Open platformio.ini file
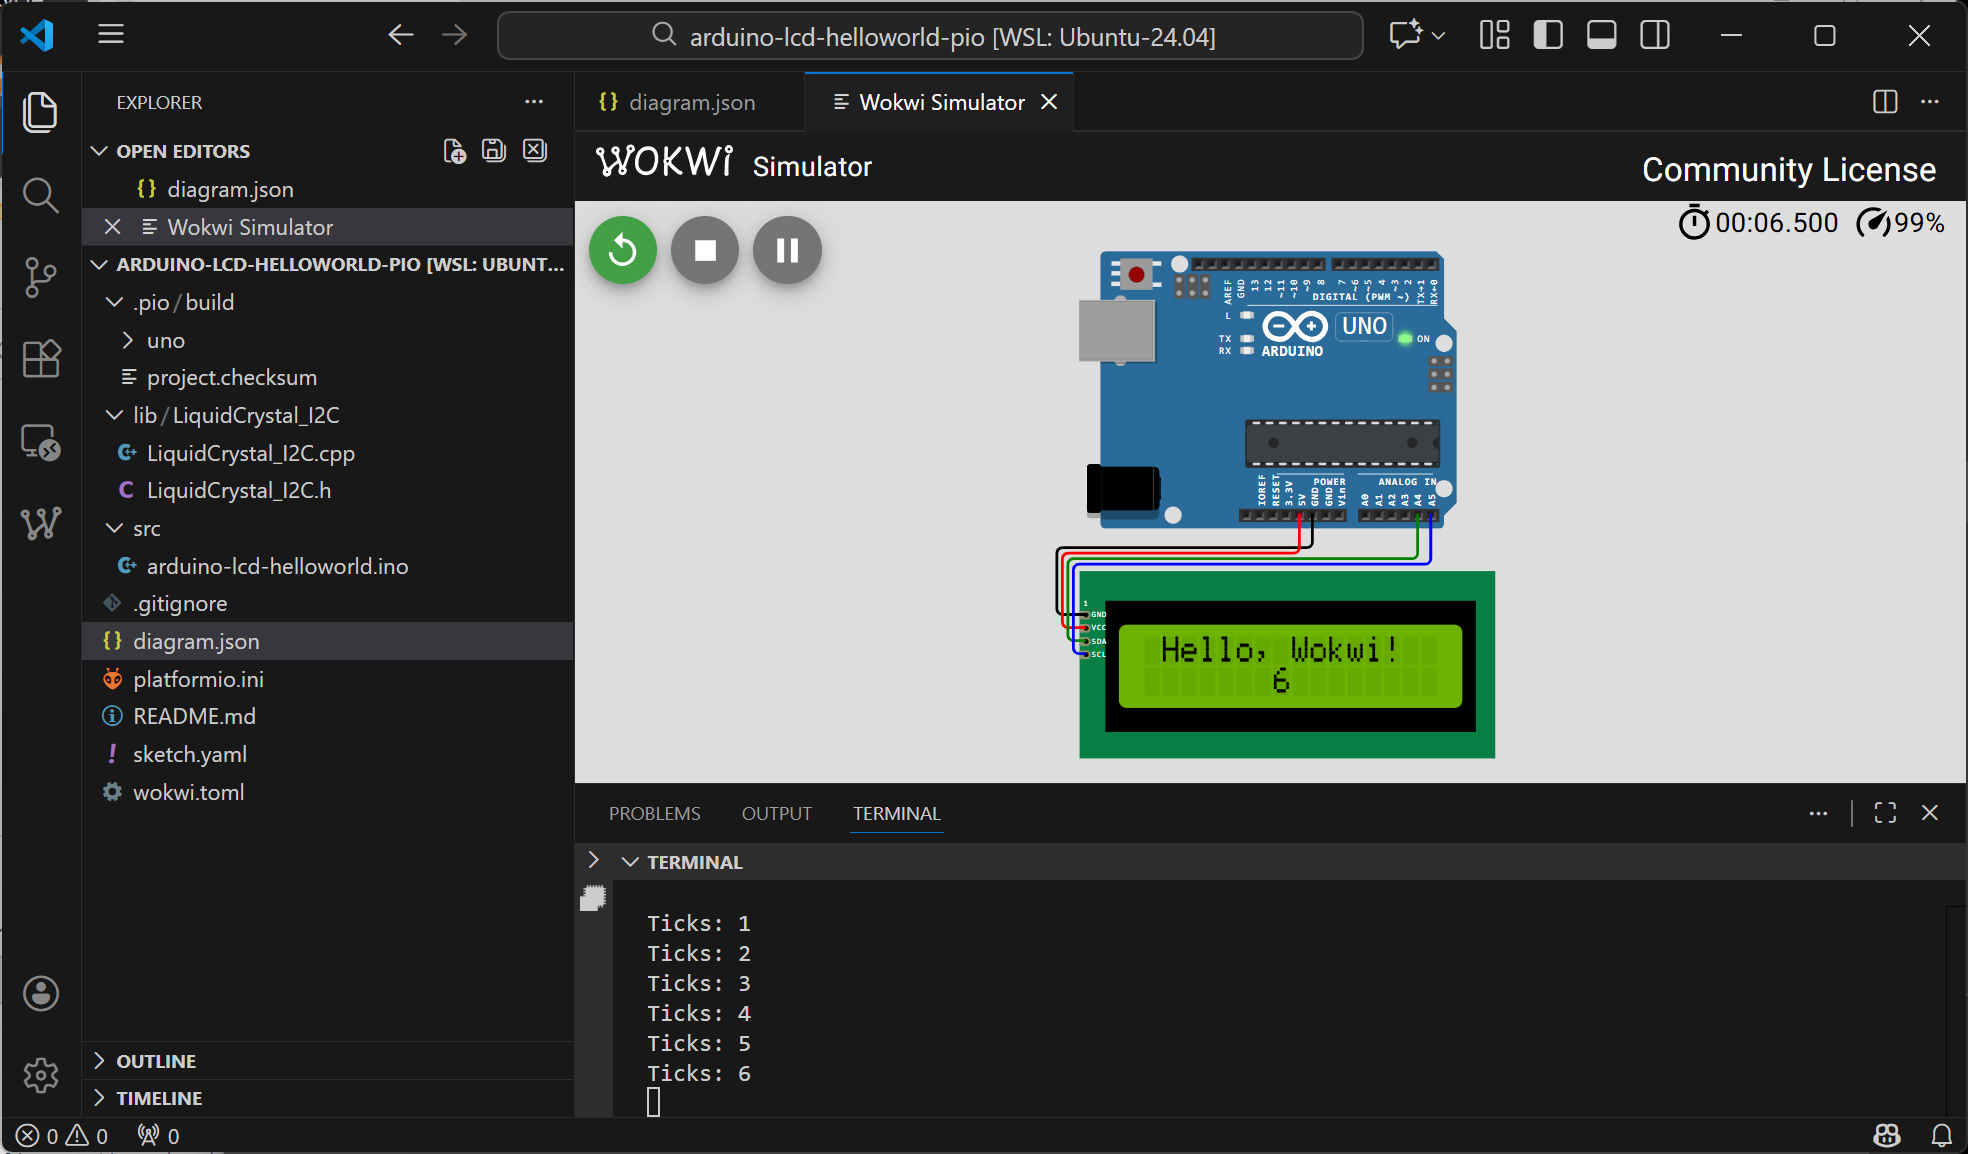The width and height of the screenshot is (1968, 1154). click(198, 679)
